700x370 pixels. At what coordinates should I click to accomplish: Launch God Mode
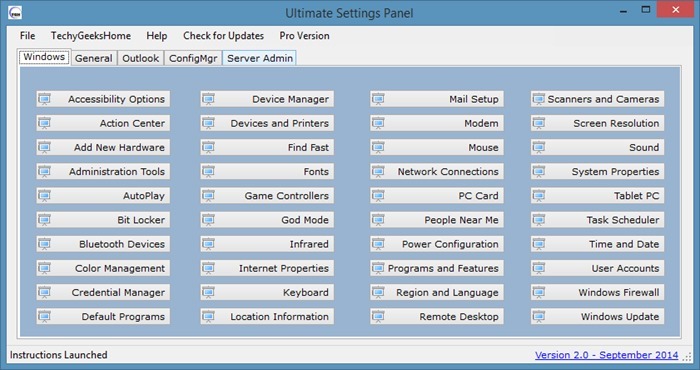pyautogui.click(x=267, y=220)
